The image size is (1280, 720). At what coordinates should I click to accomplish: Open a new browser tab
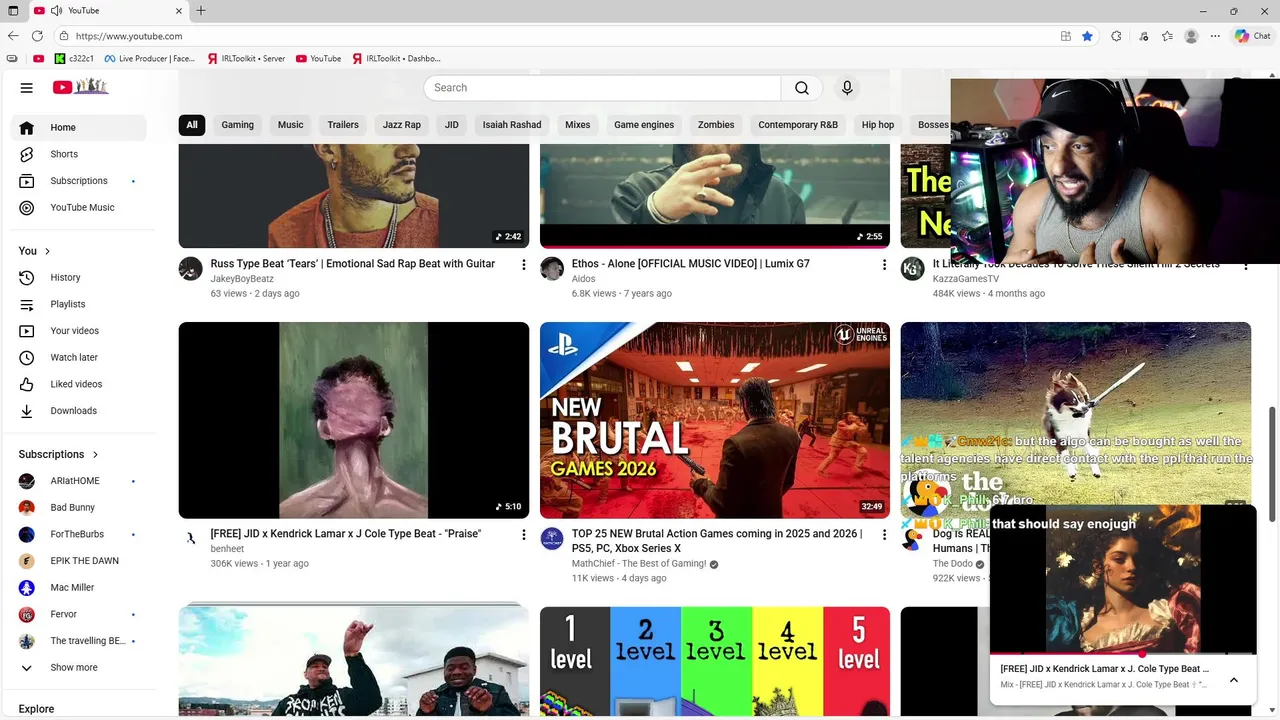201,11
